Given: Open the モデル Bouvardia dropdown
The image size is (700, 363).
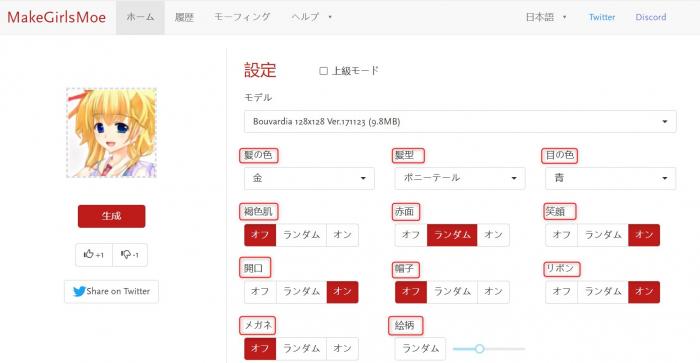Looking at the screenshot, I should coord(460,121).
